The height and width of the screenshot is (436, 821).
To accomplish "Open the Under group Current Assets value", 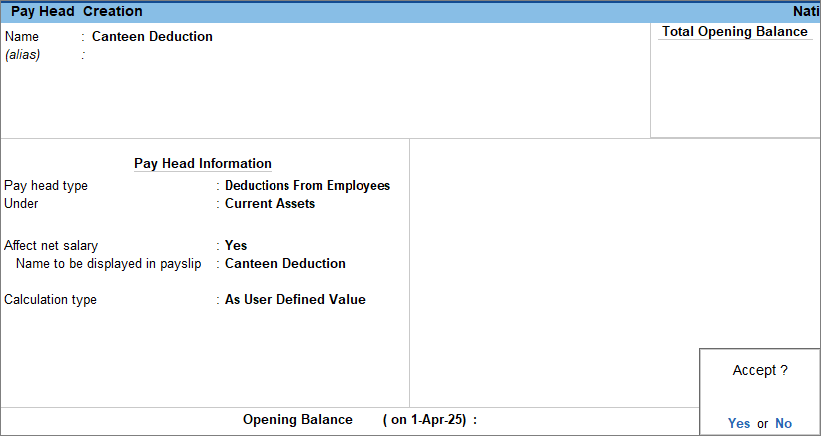I will pos(270,204).
